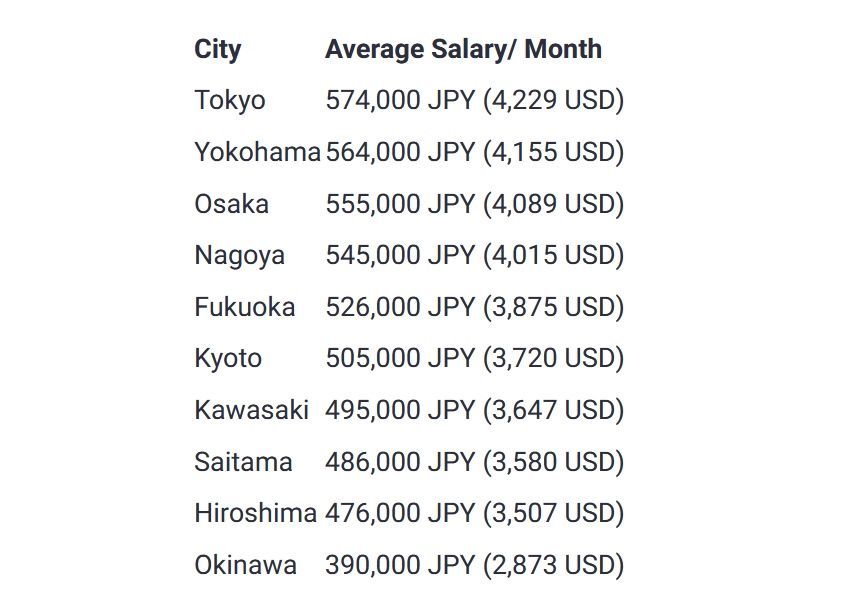Image resolution: width=848 pixels, height=596 pixels.
Task: Click Fukuoka's 526,000 JPY salary value
Action: point(475,307)
